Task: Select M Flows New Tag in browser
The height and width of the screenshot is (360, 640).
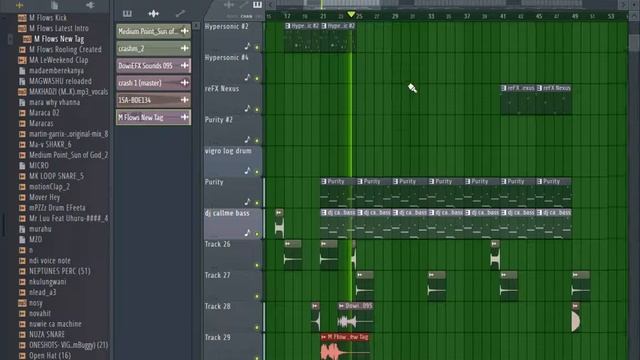Action: pyautogui.click(x=59, y=39)
